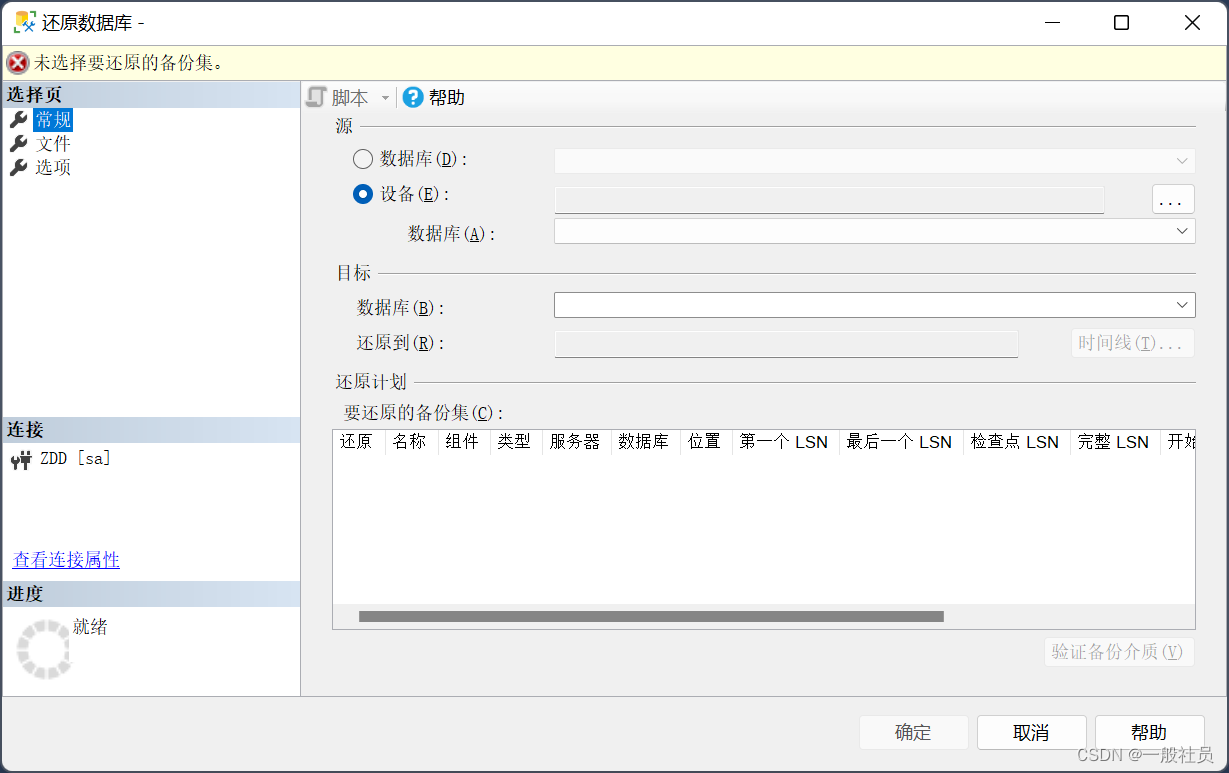Click the 服务器 column header
Viewport: 1229px width, 773px height.
pyautogui.click(x=577, y=442)
